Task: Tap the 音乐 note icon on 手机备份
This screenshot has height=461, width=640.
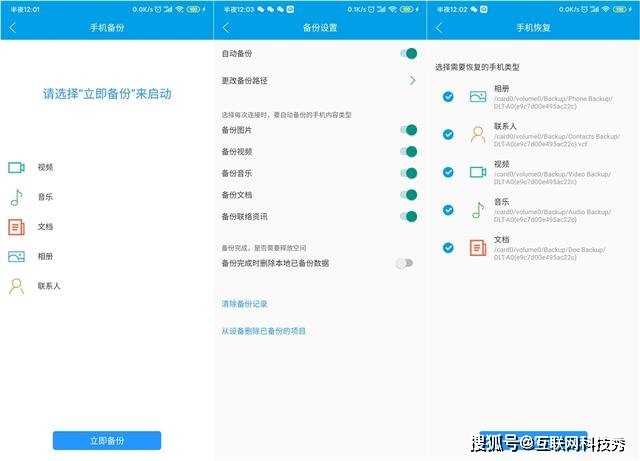Action: [16, 197]
